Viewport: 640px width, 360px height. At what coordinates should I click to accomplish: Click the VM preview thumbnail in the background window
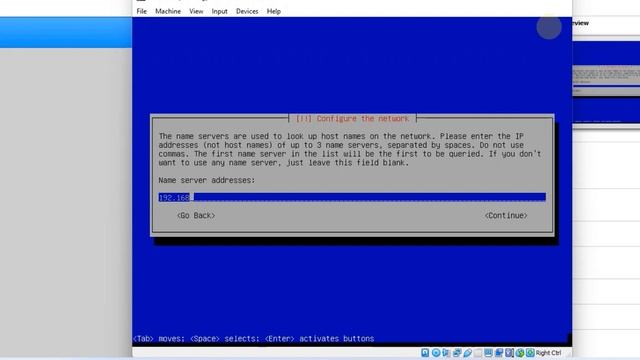click(606, 82)
